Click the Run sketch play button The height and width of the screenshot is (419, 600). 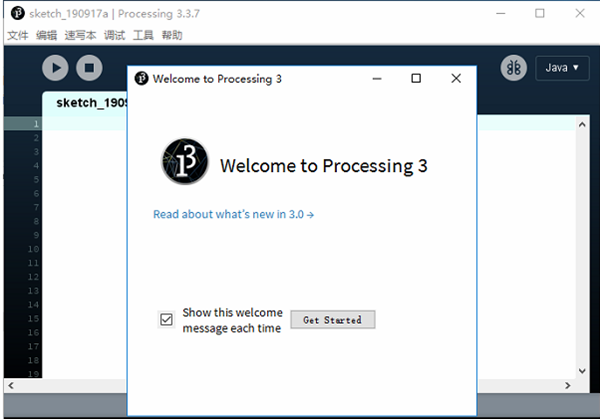pos(55,68)
